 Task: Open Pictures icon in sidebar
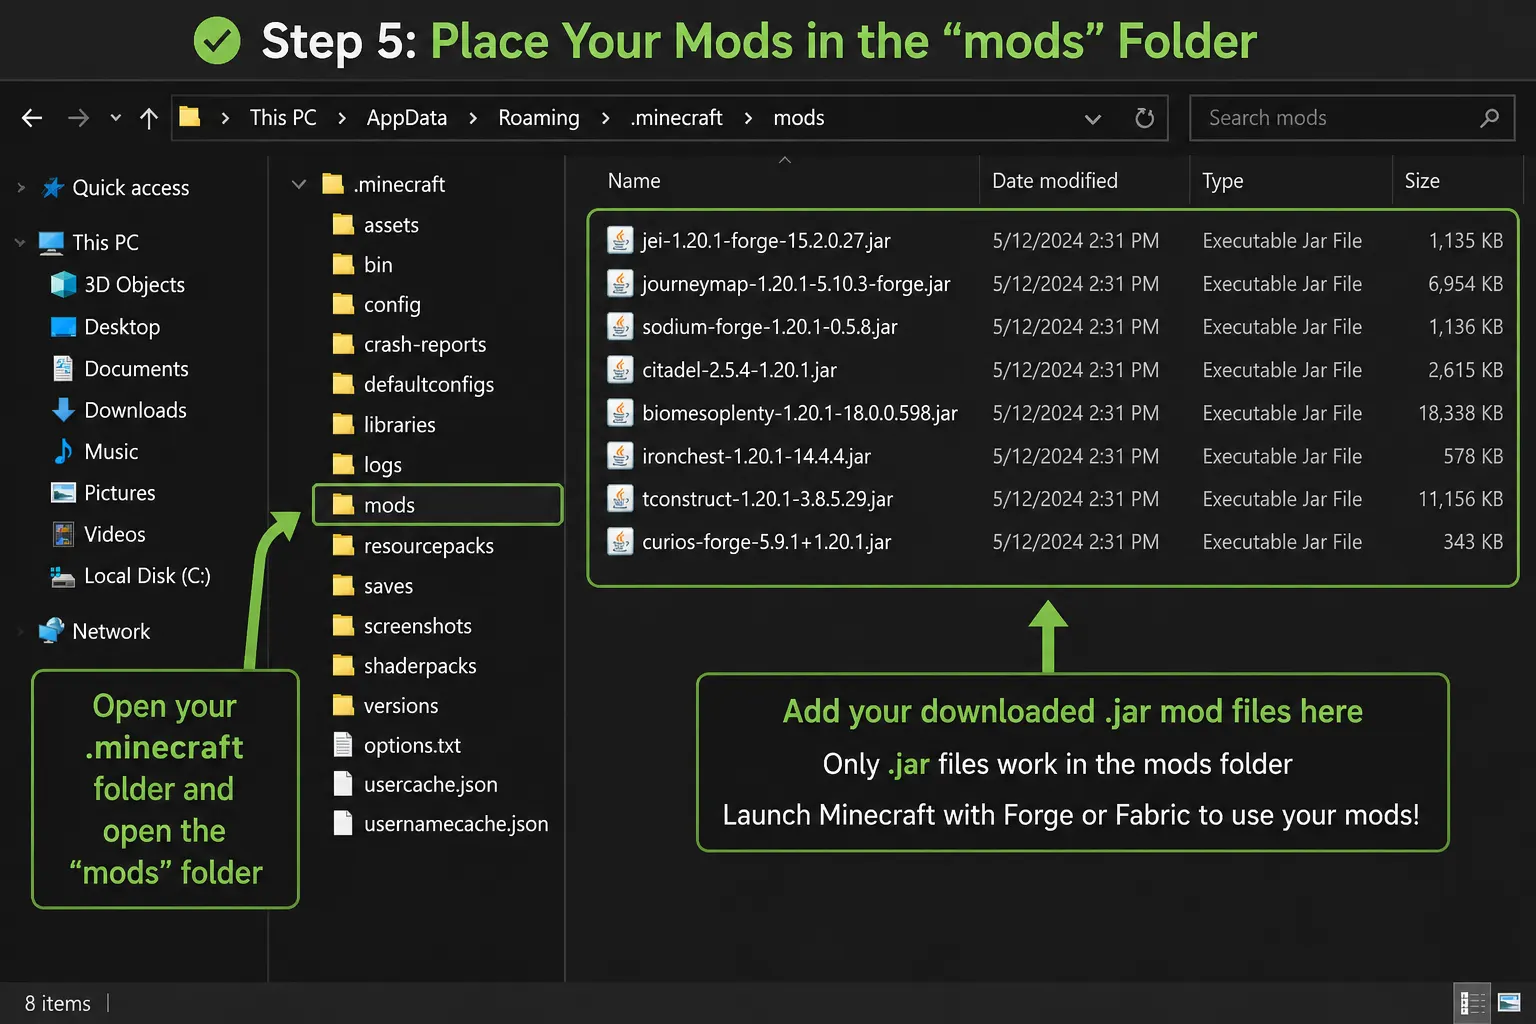pyautogui.click(x=63, y=493)
